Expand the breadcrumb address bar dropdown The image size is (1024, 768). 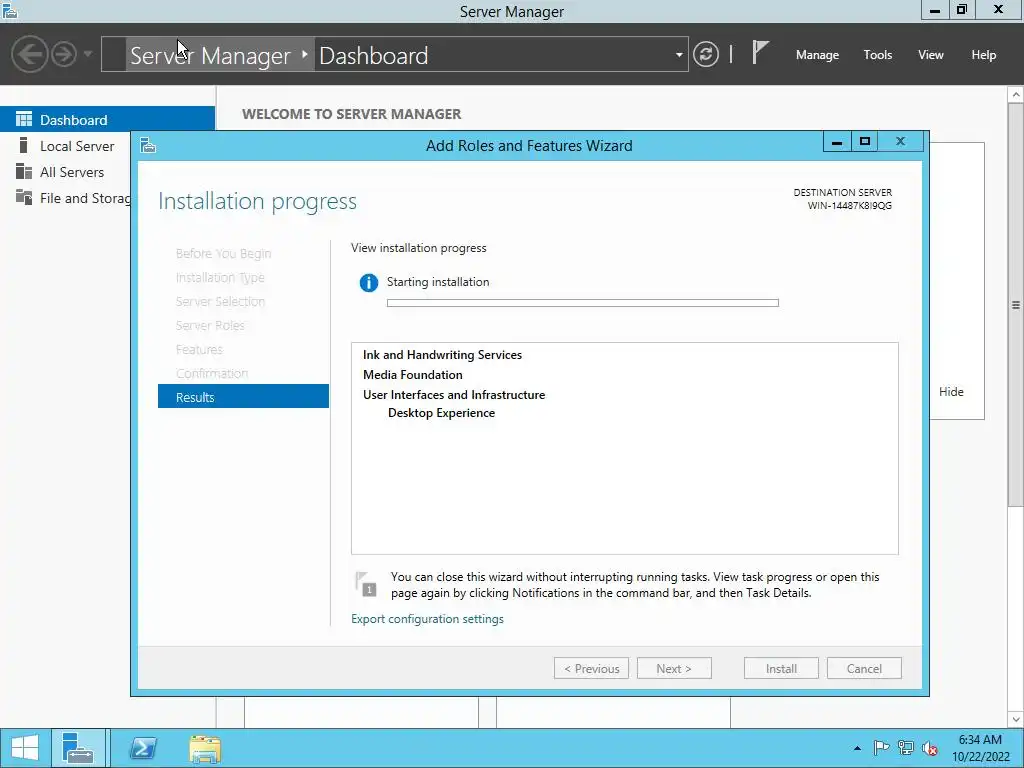coord(679,55)
